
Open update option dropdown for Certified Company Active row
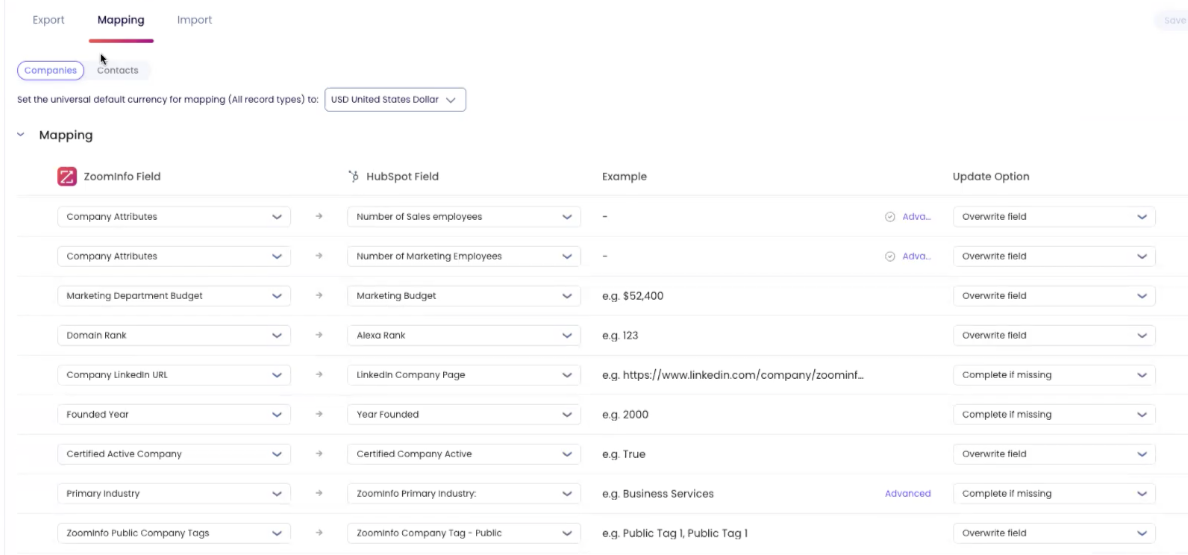1054,454
